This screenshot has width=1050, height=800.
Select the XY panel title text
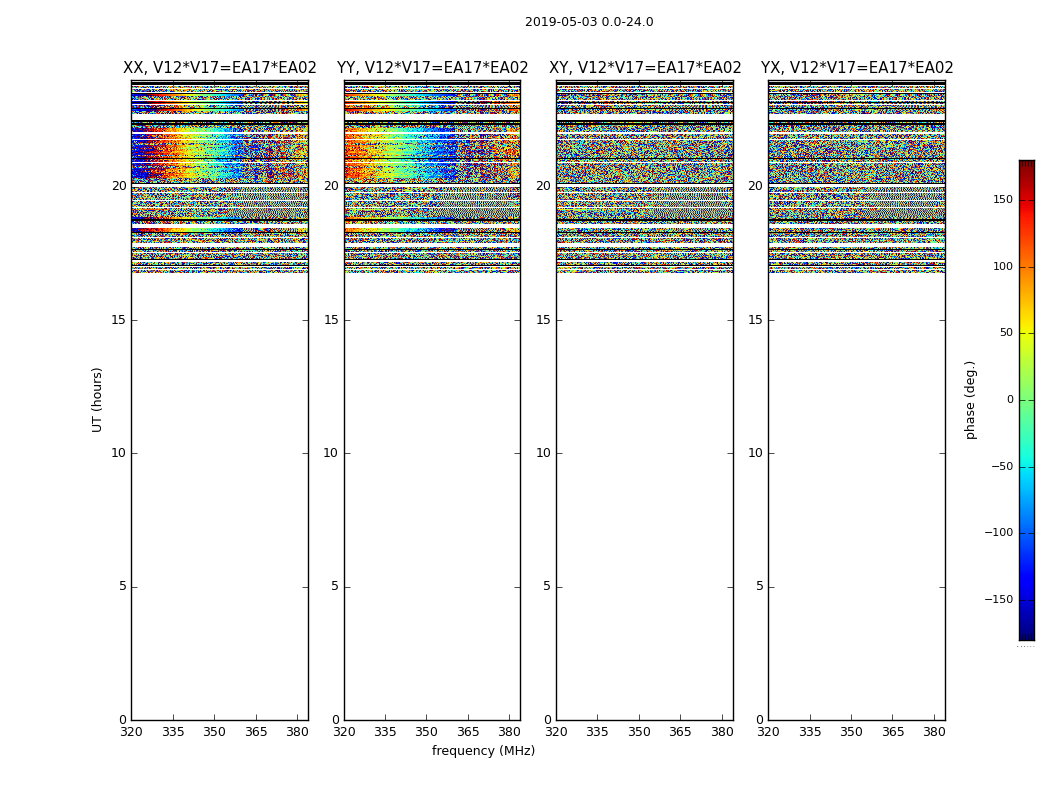(x=645, y=68)
